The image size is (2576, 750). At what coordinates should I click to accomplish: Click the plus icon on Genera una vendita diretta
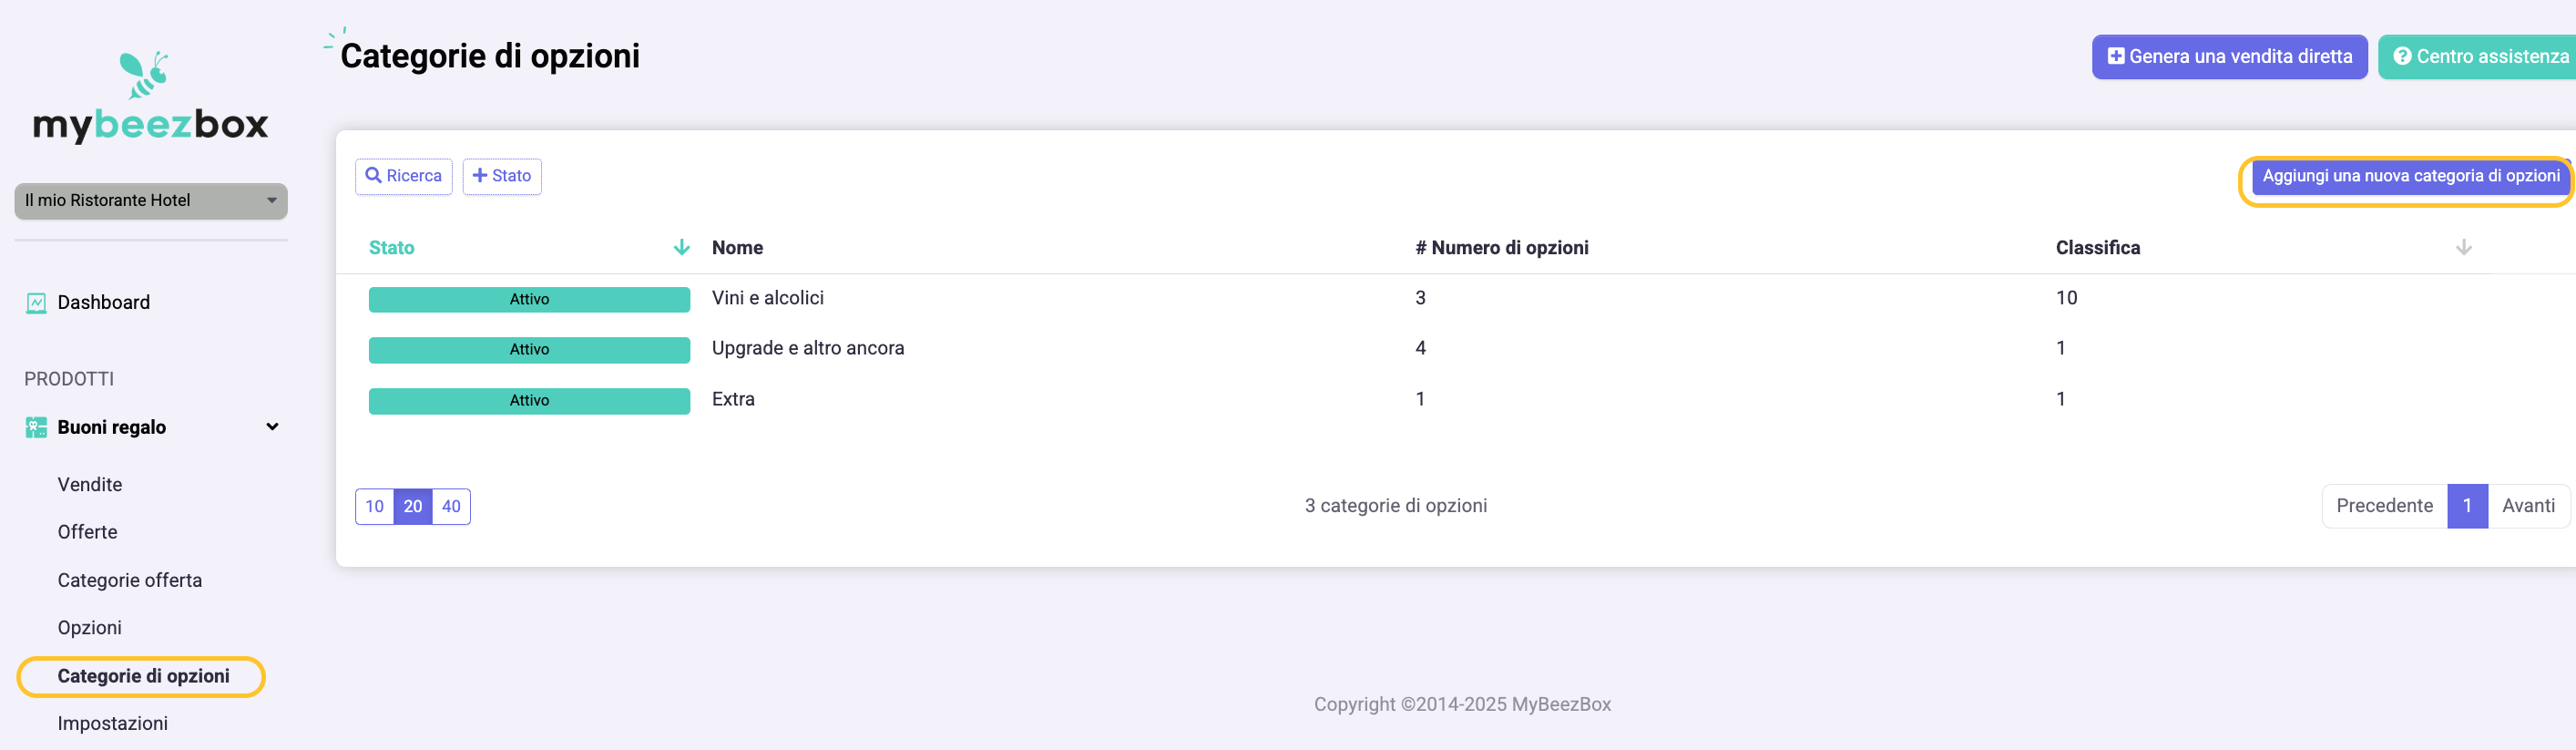point(2115,57)
